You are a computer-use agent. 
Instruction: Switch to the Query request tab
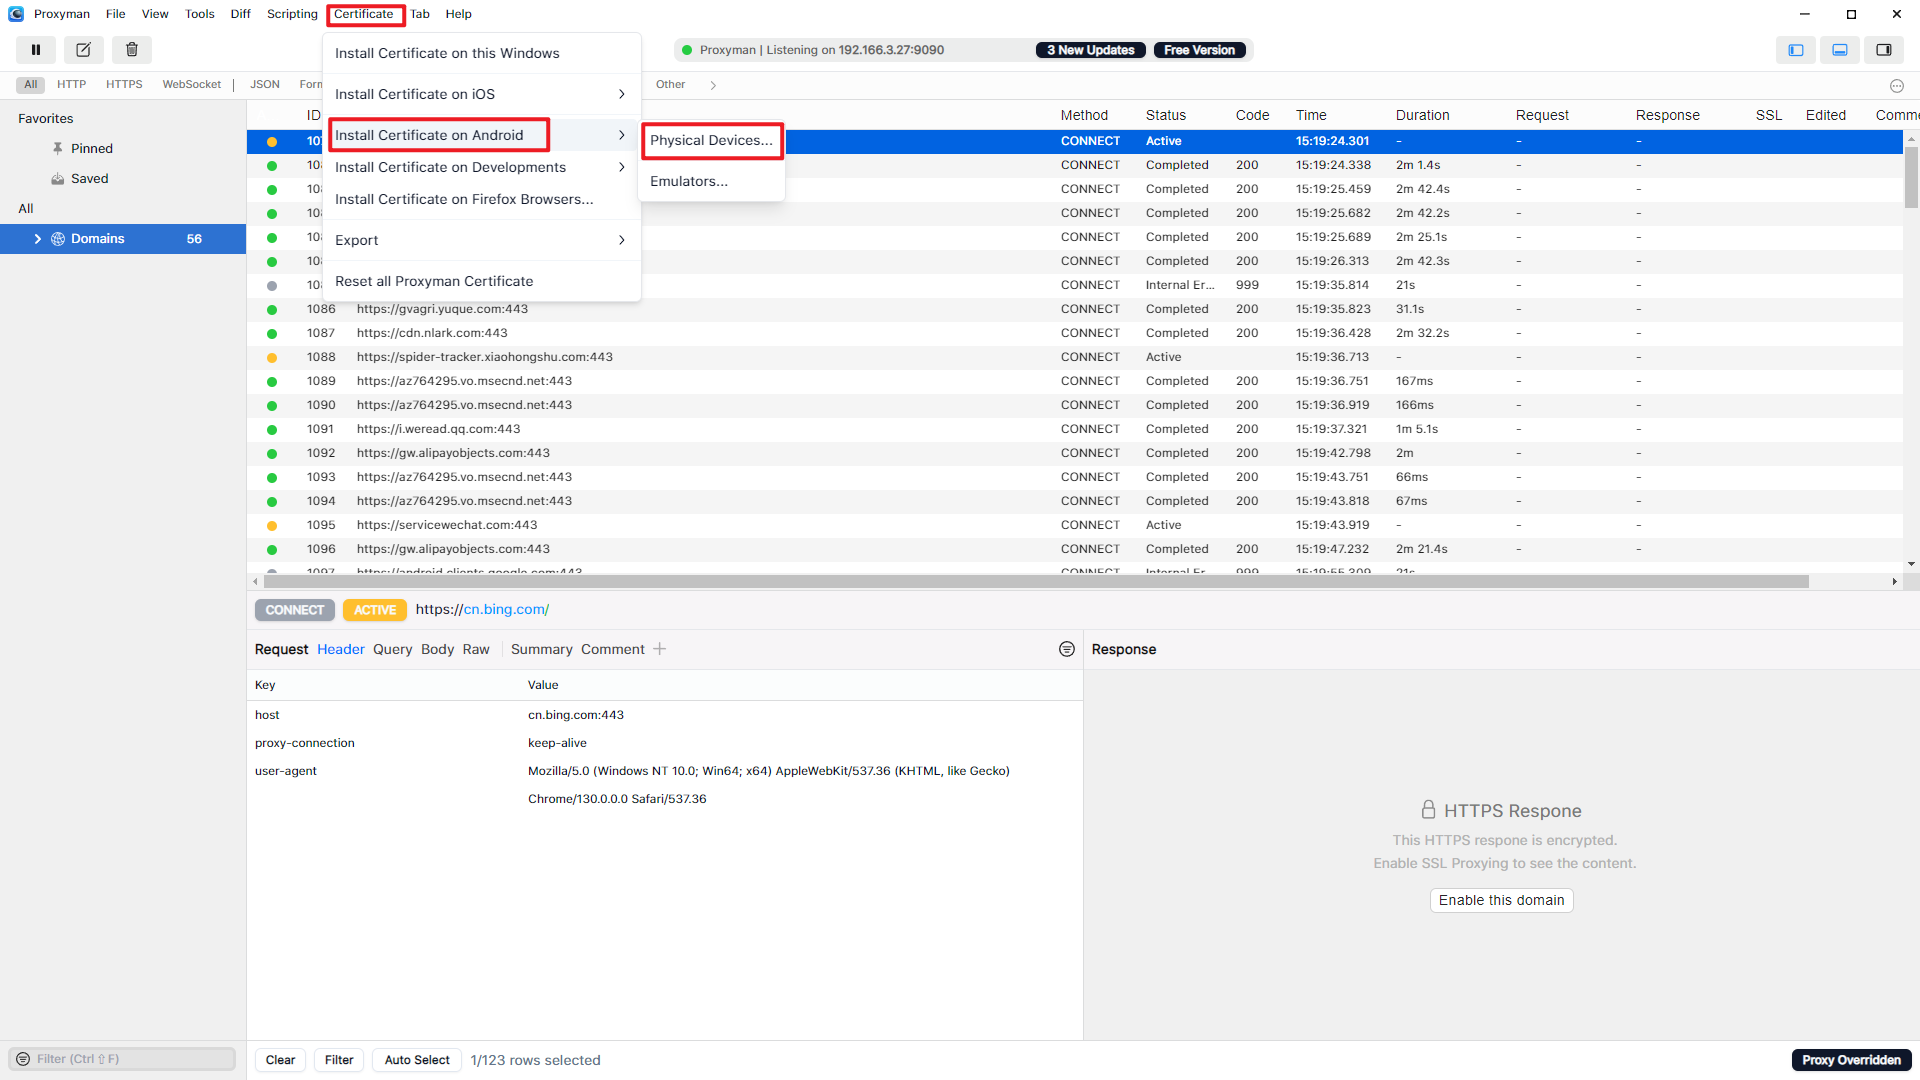coord(392,649)
